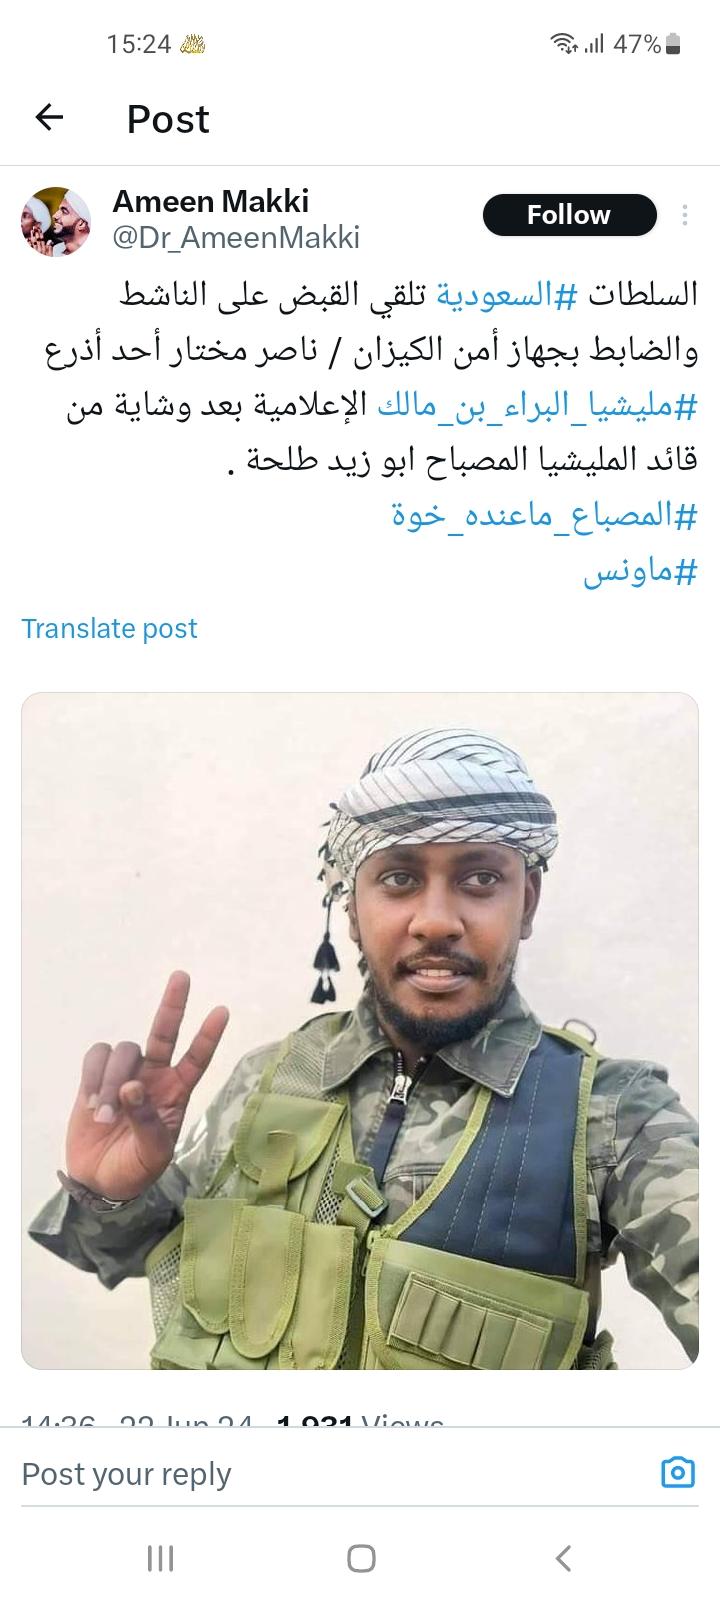Tap the back arrow icon

tap(49, 118)
